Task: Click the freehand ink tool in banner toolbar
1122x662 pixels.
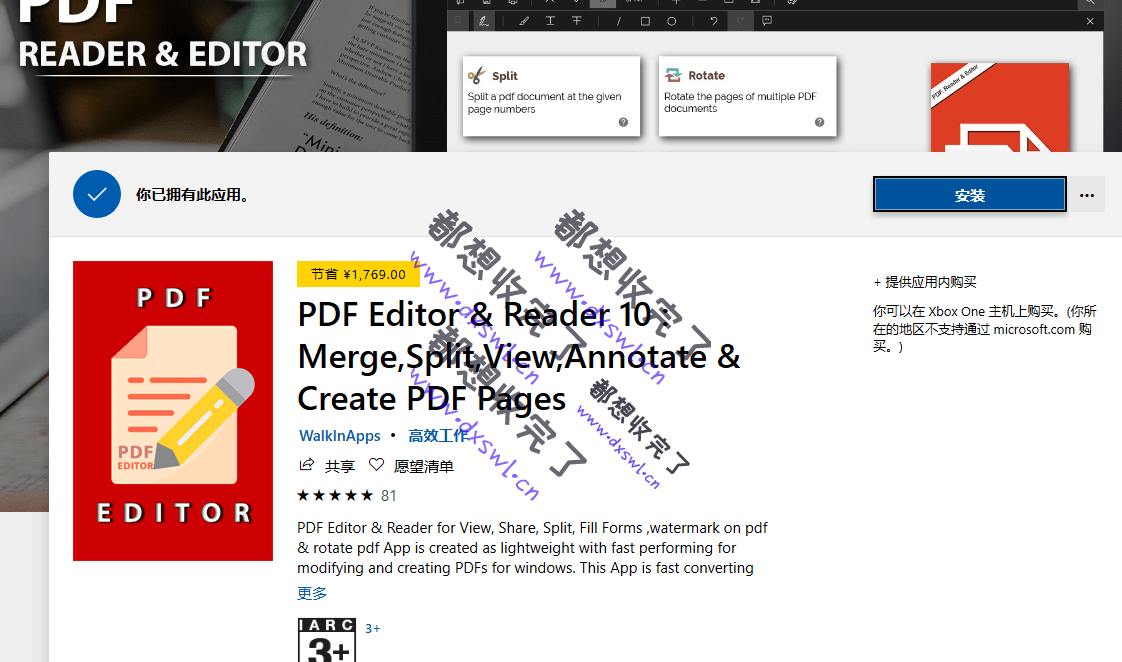Action: point(484,21)
